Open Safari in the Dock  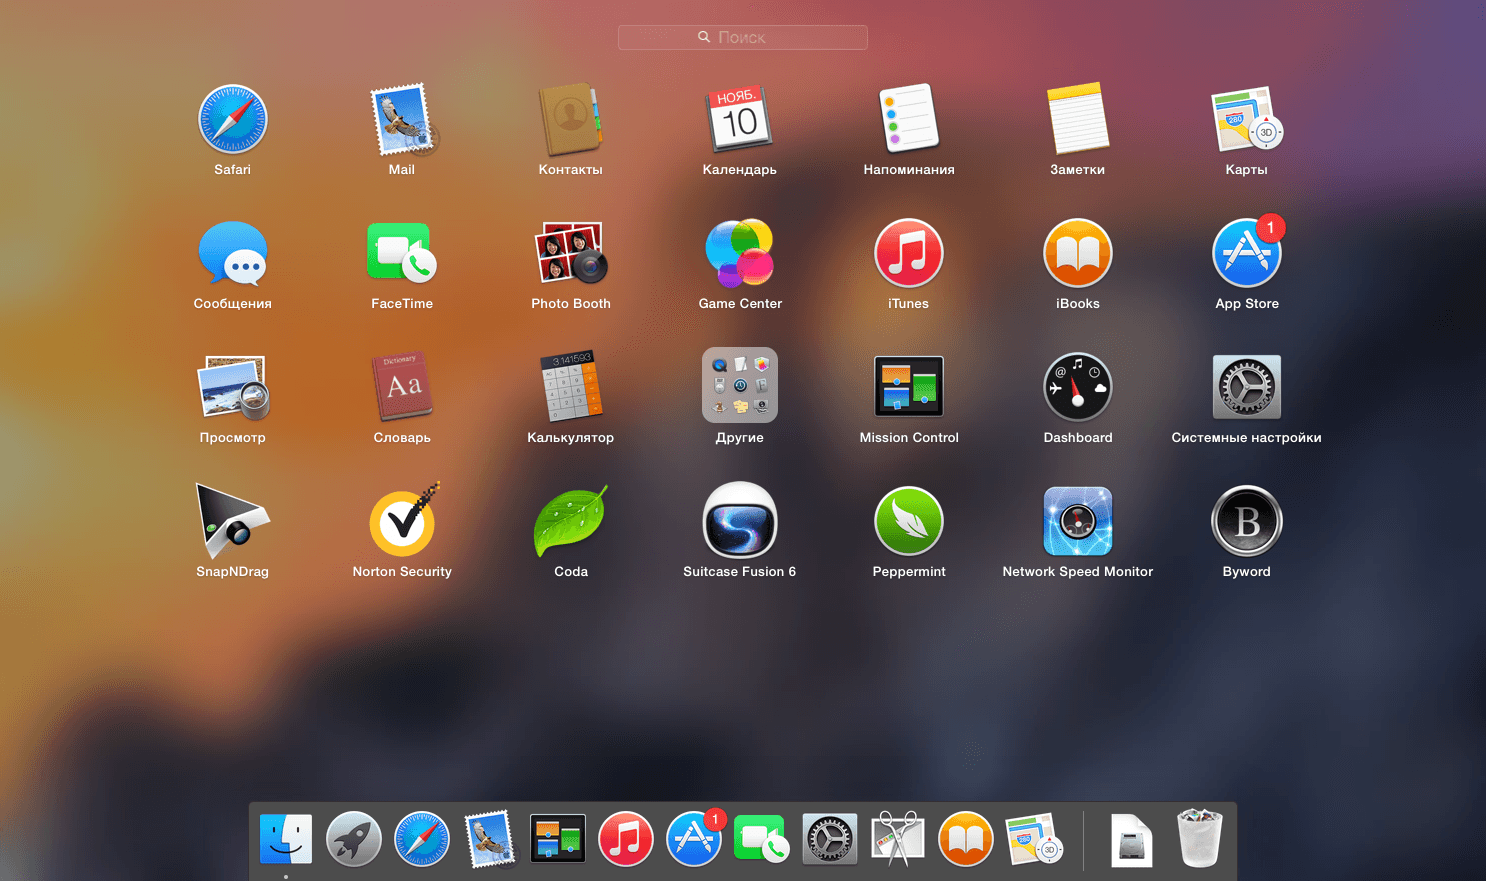click(x=422, y=838)
